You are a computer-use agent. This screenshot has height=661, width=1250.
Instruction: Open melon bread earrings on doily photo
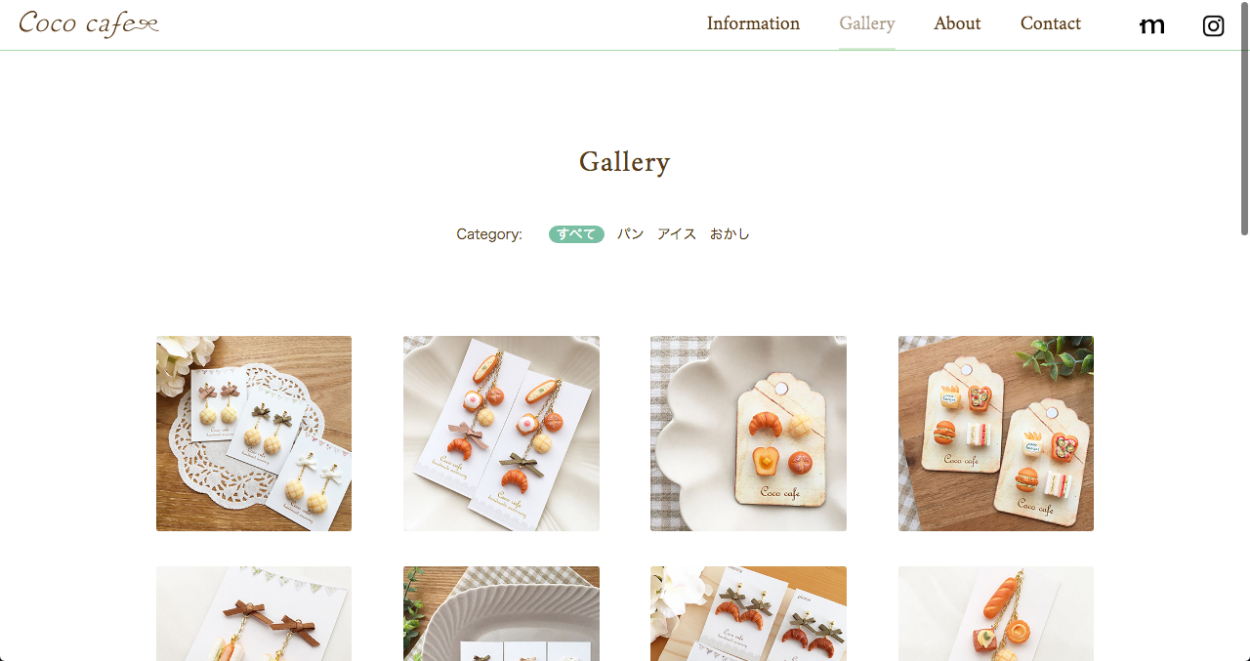coord(254,433)
